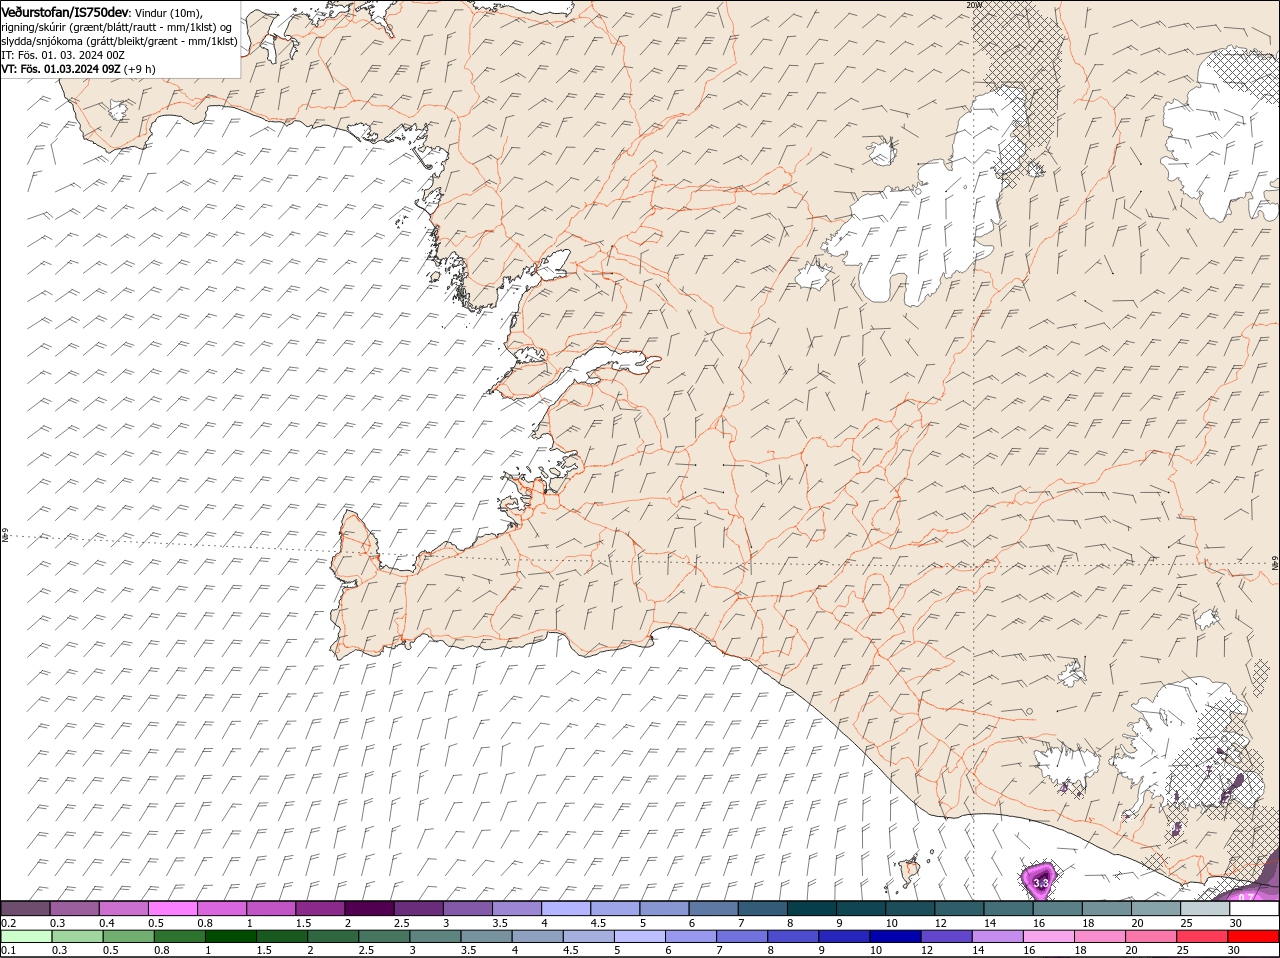Click Heimaey island south of the coast
1280x958 pixels.
tap(909, 872)
